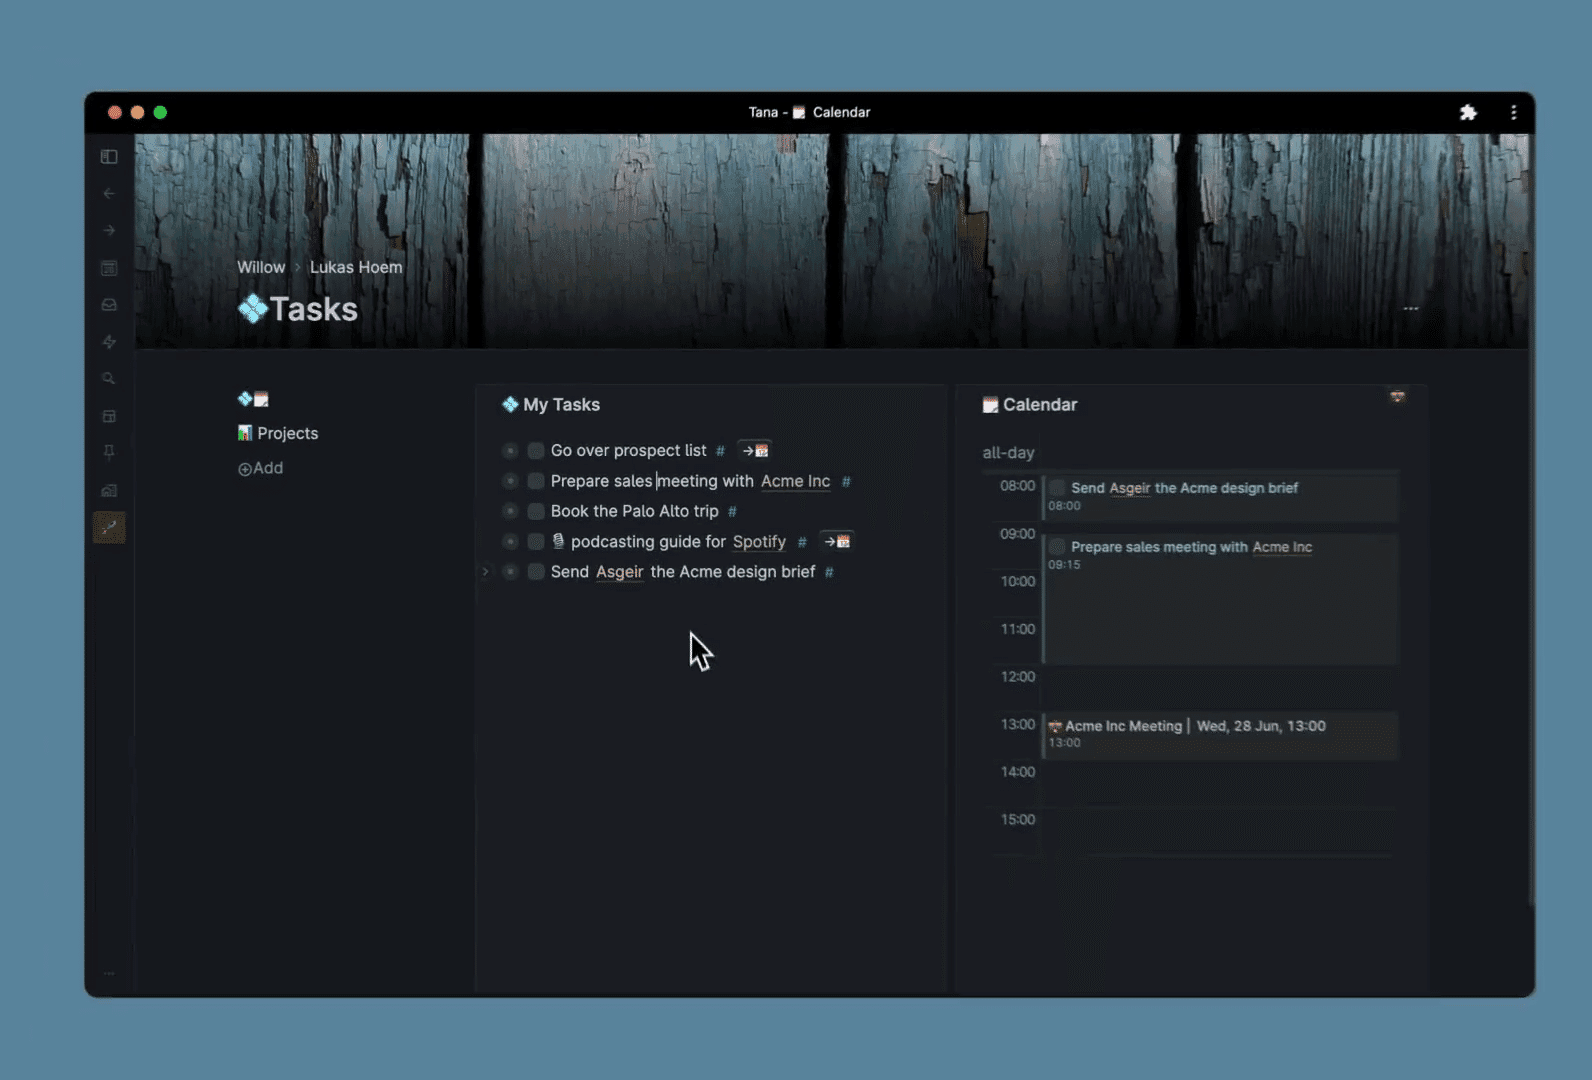Tick calendar checkbox for Prepare sales meeting event
Screen dimensions: 1592x1080
pos(1057,547)
